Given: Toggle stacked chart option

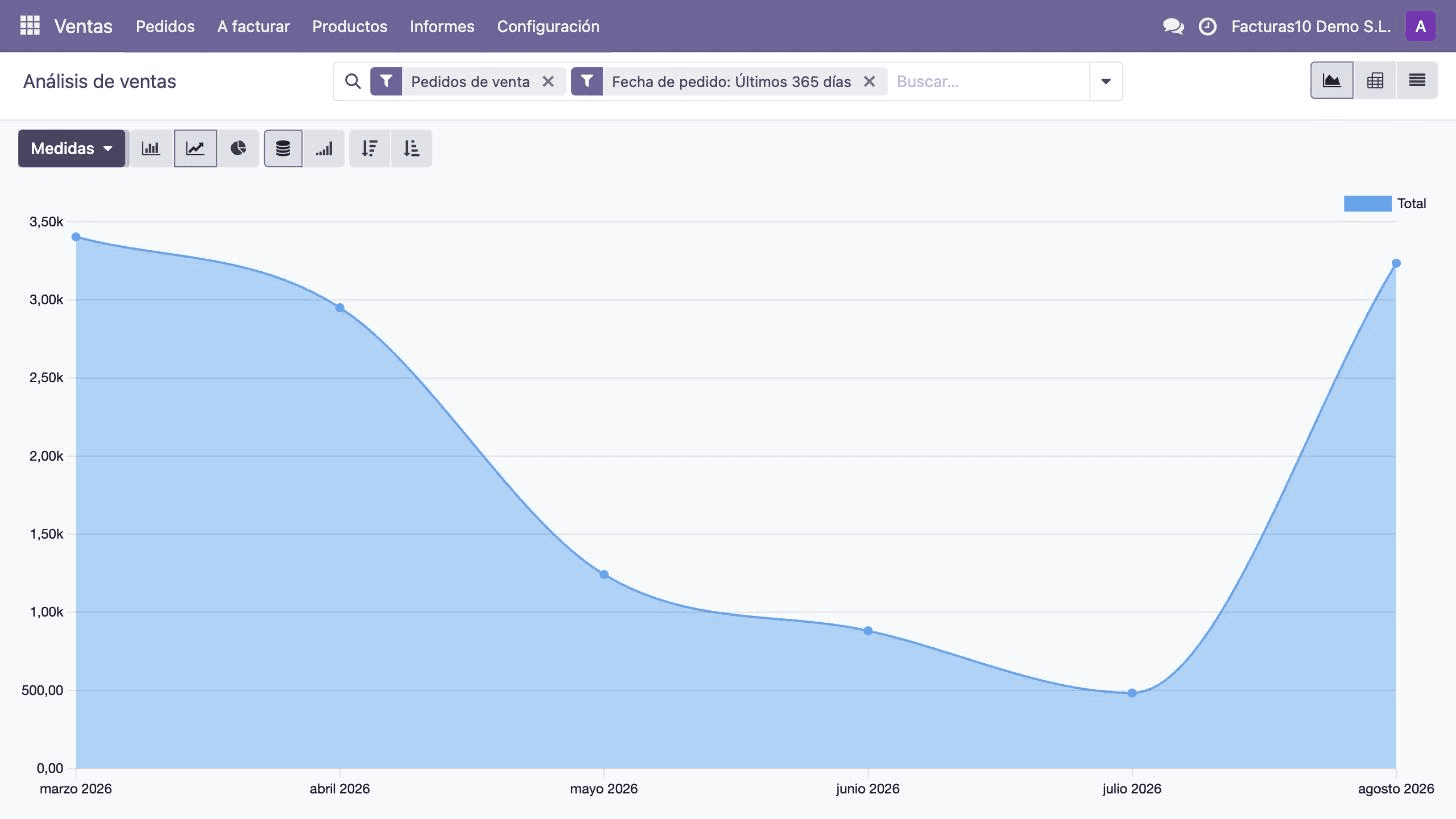Looking at the screenshot, I should [x=283, y=149].
